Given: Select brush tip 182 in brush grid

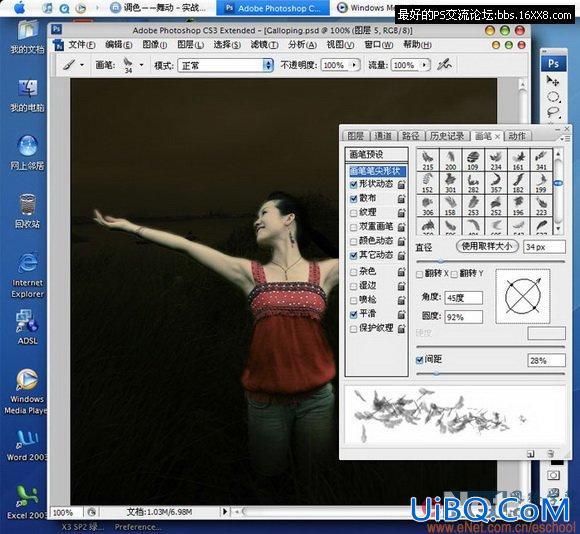Looking at the screenshot, I should pyautogui.click(x=518, y=183).
